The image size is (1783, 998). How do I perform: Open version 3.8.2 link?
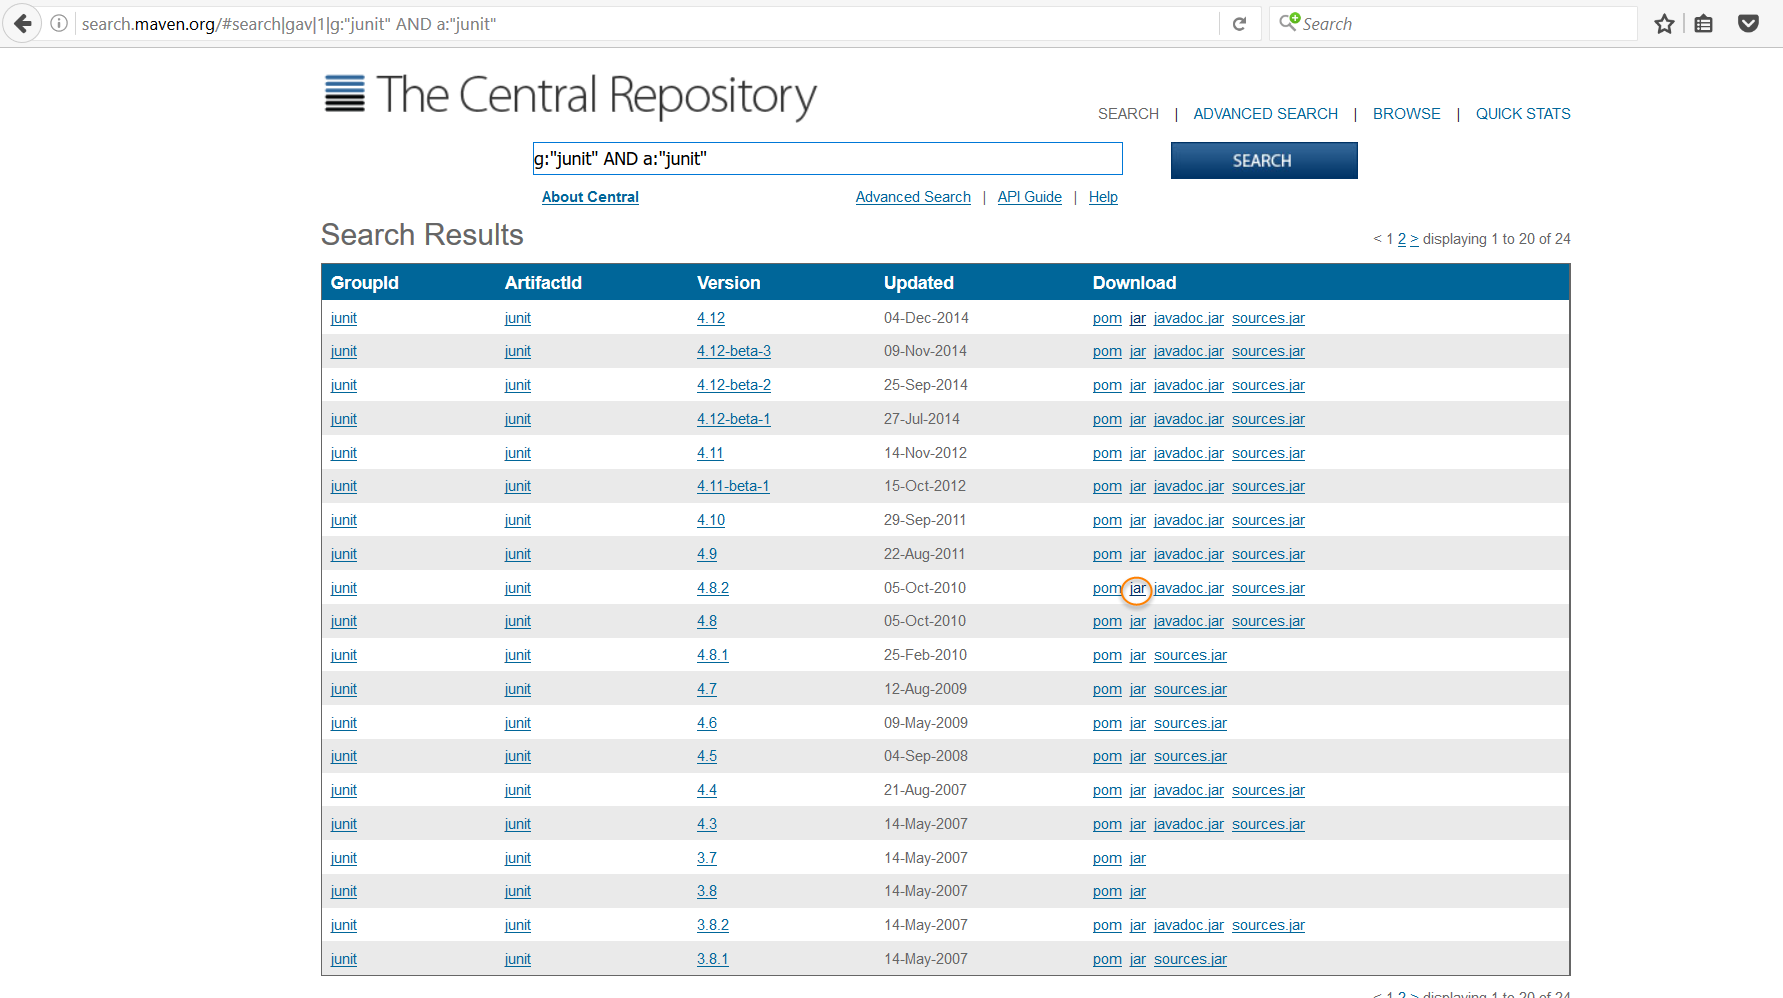coord(713,925)
